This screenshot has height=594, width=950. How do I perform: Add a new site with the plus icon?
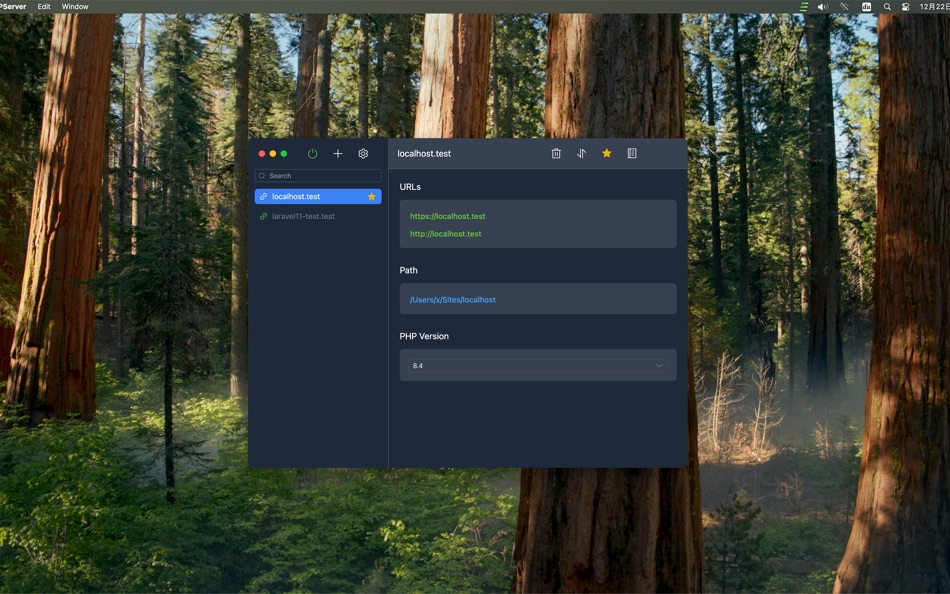pyautogui.click(x=337, y=154)
